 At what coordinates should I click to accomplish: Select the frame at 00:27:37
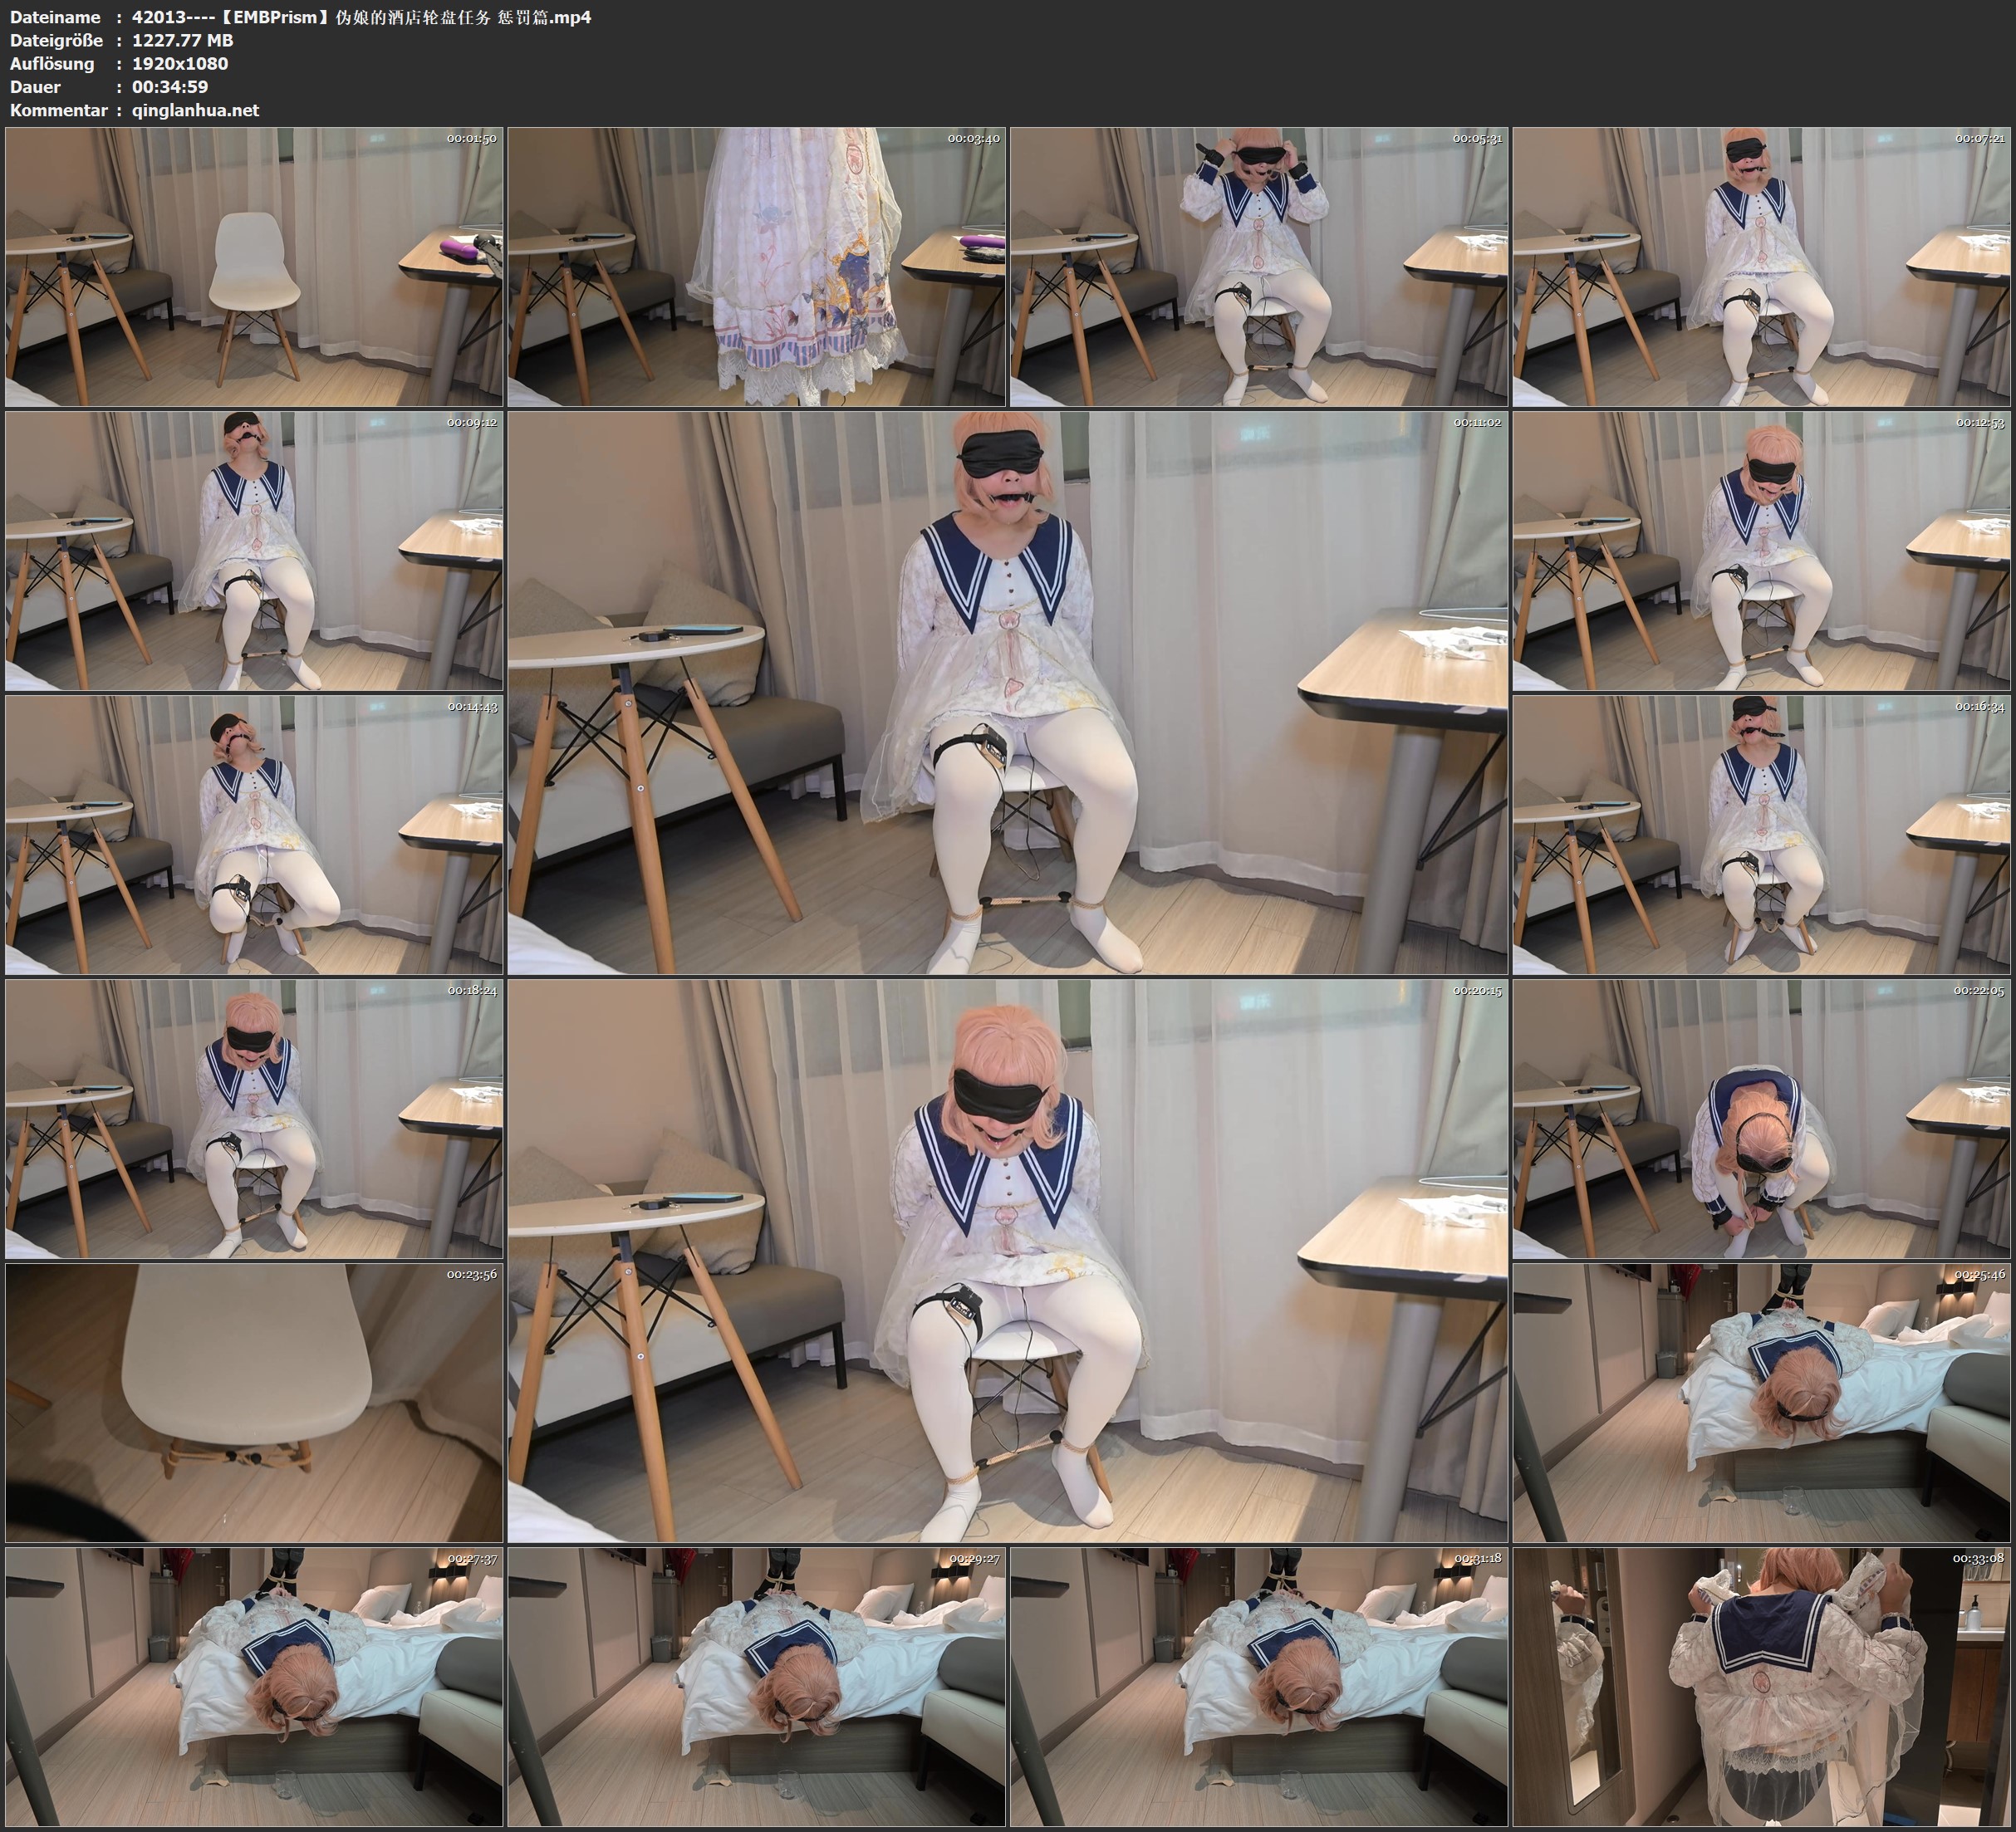pos(254,1687)
